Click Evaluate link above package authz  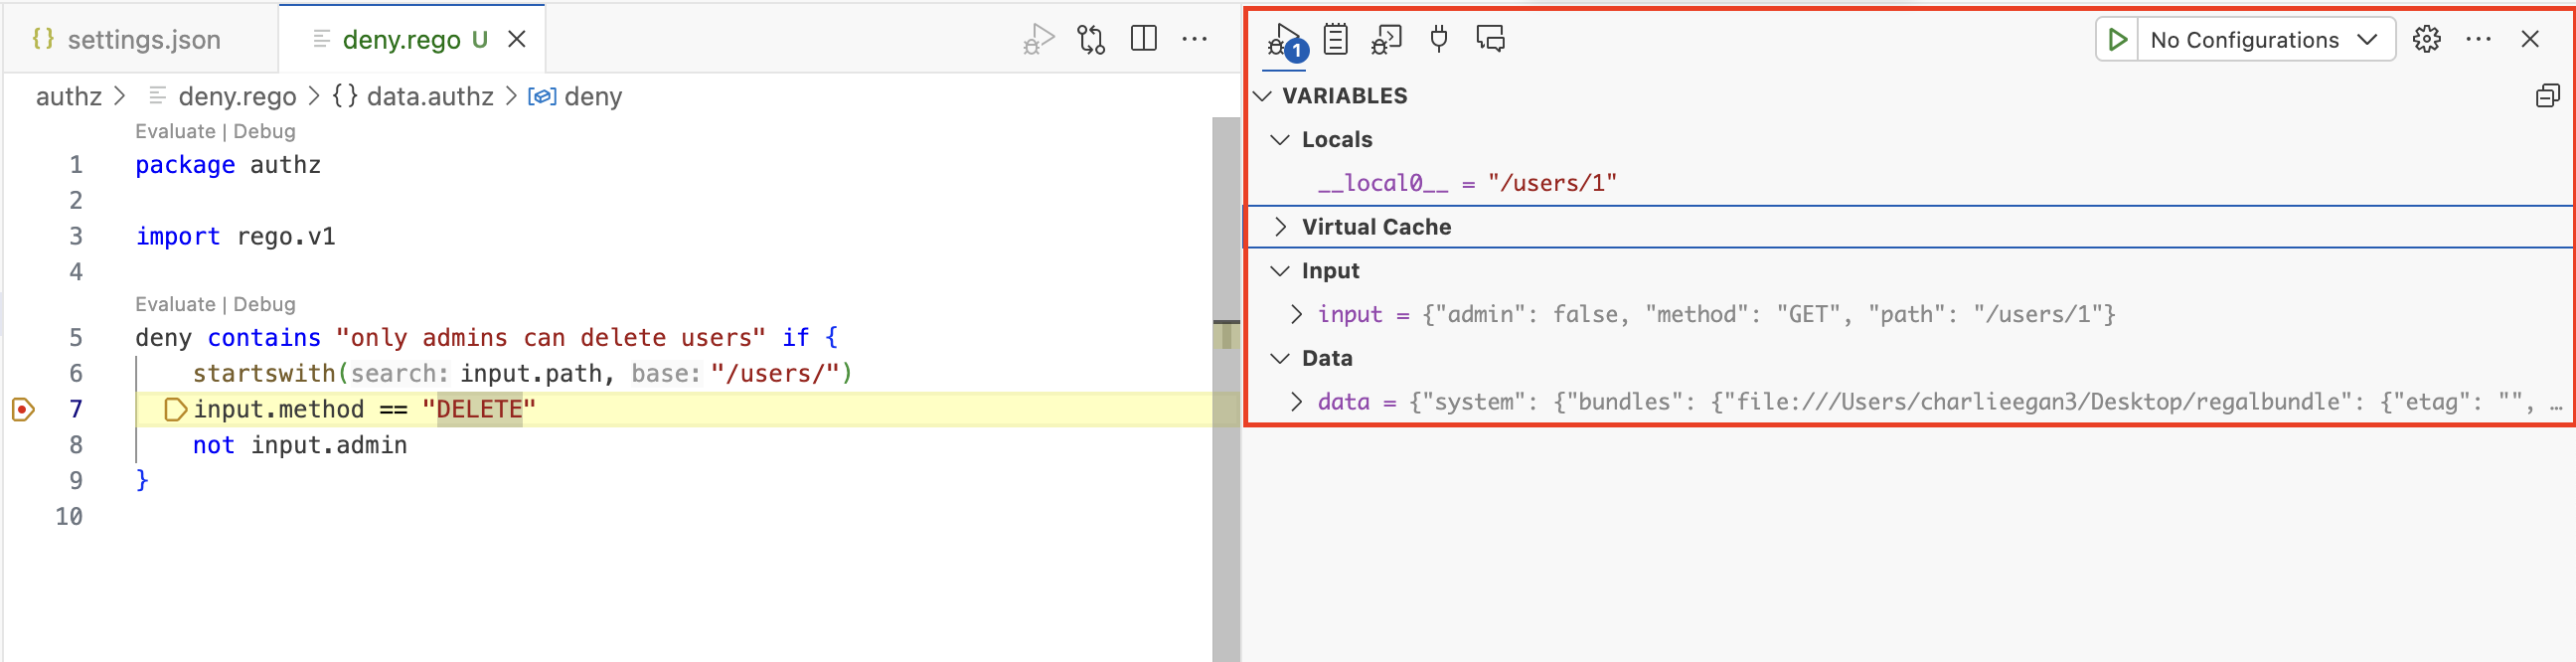pyautogui.click(x=175, y=131)
